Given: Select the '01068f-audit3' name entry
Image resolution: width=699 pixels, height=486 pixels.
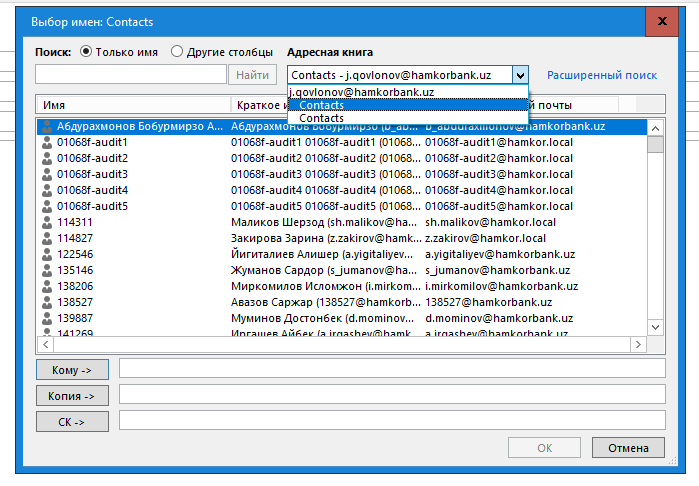Looking at the screenshot, I should (x=92, y=174).
